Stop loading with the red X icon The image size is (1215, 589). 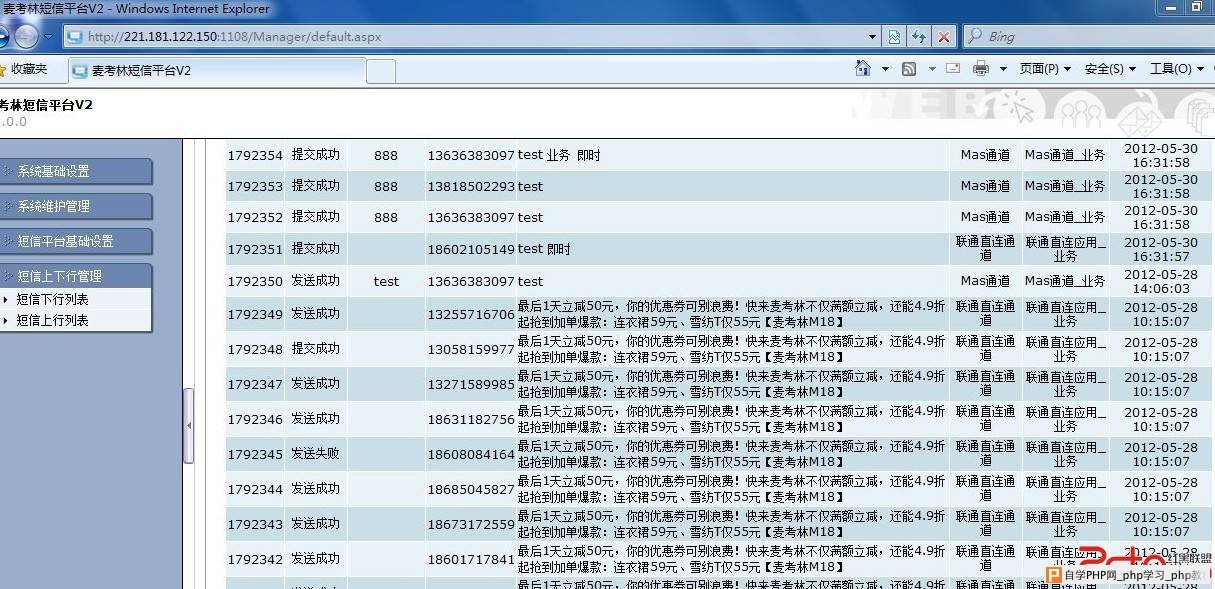click(x=943, y=37)
